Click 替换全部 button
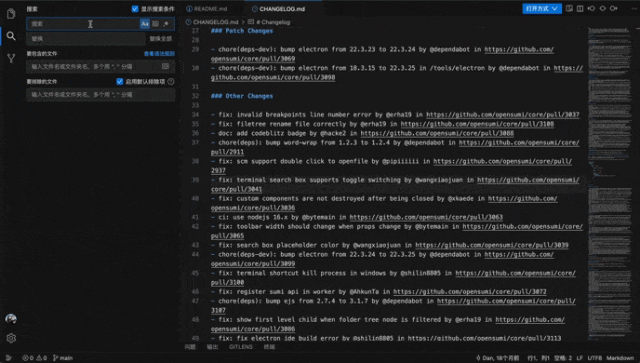Screen dimensions: 640x363 click(x=161, y=38)
